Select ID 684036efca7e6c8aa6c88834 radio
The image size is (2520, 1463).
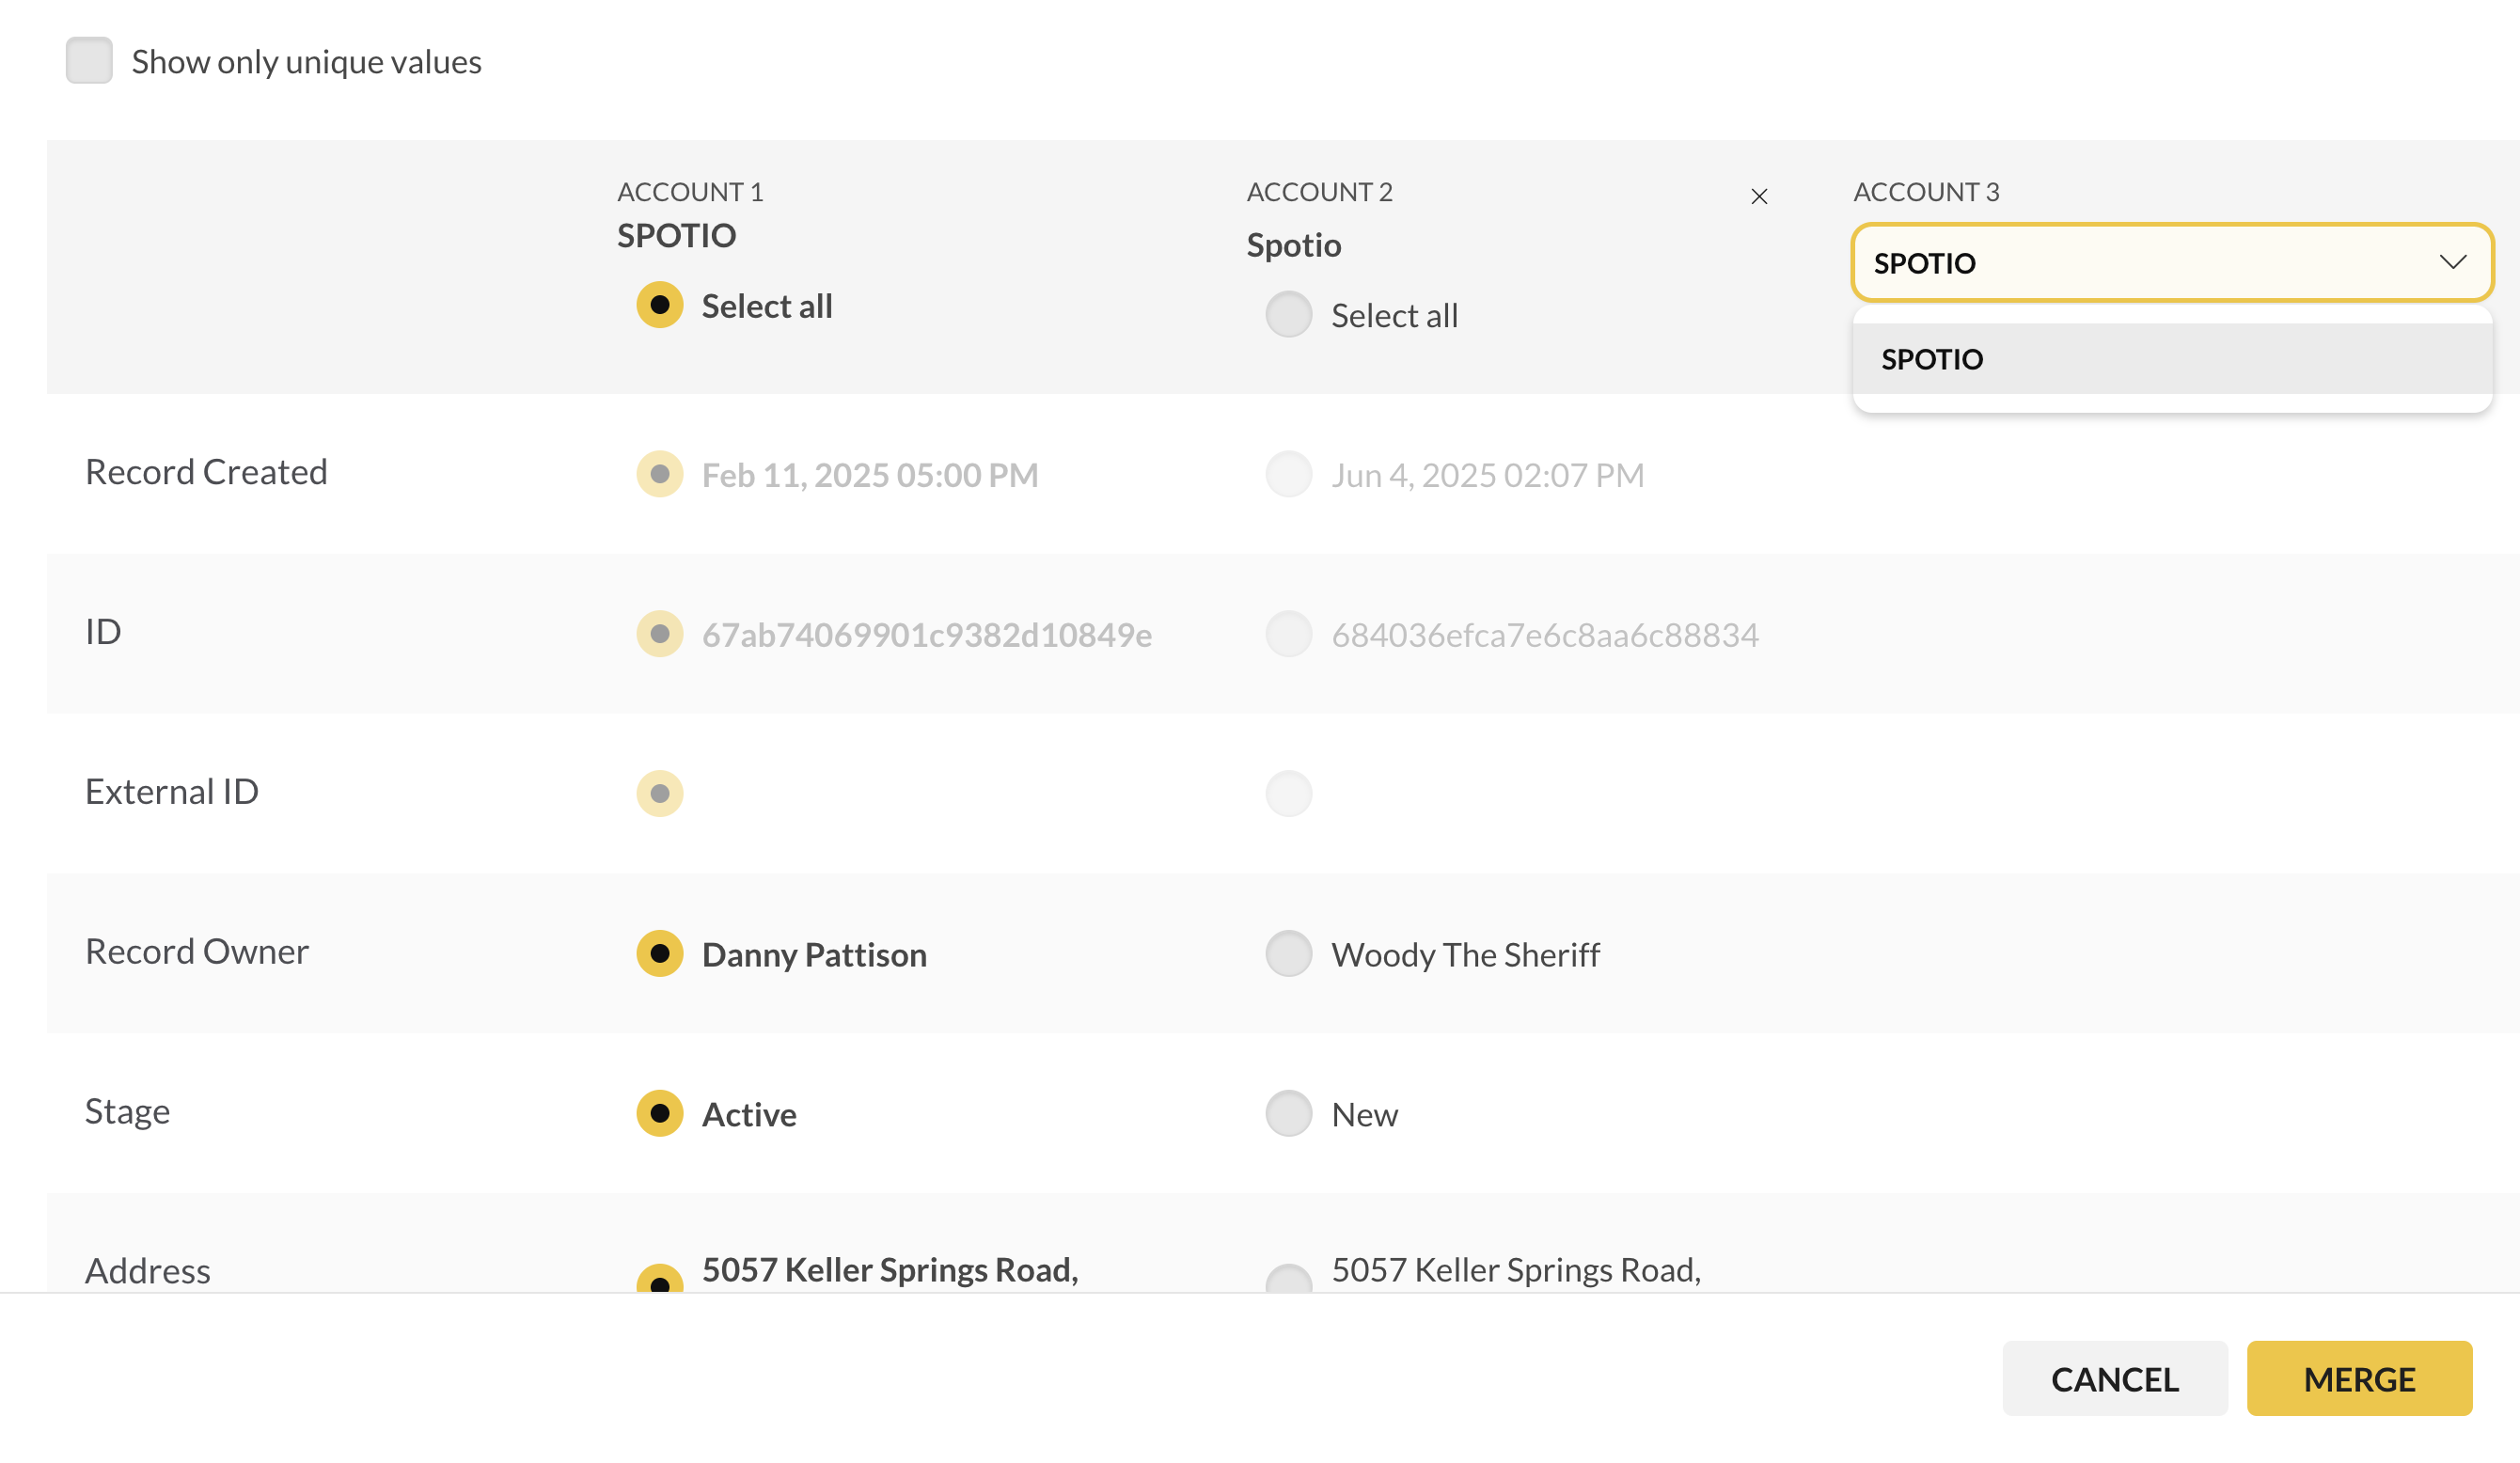(x=1289, y=634)
